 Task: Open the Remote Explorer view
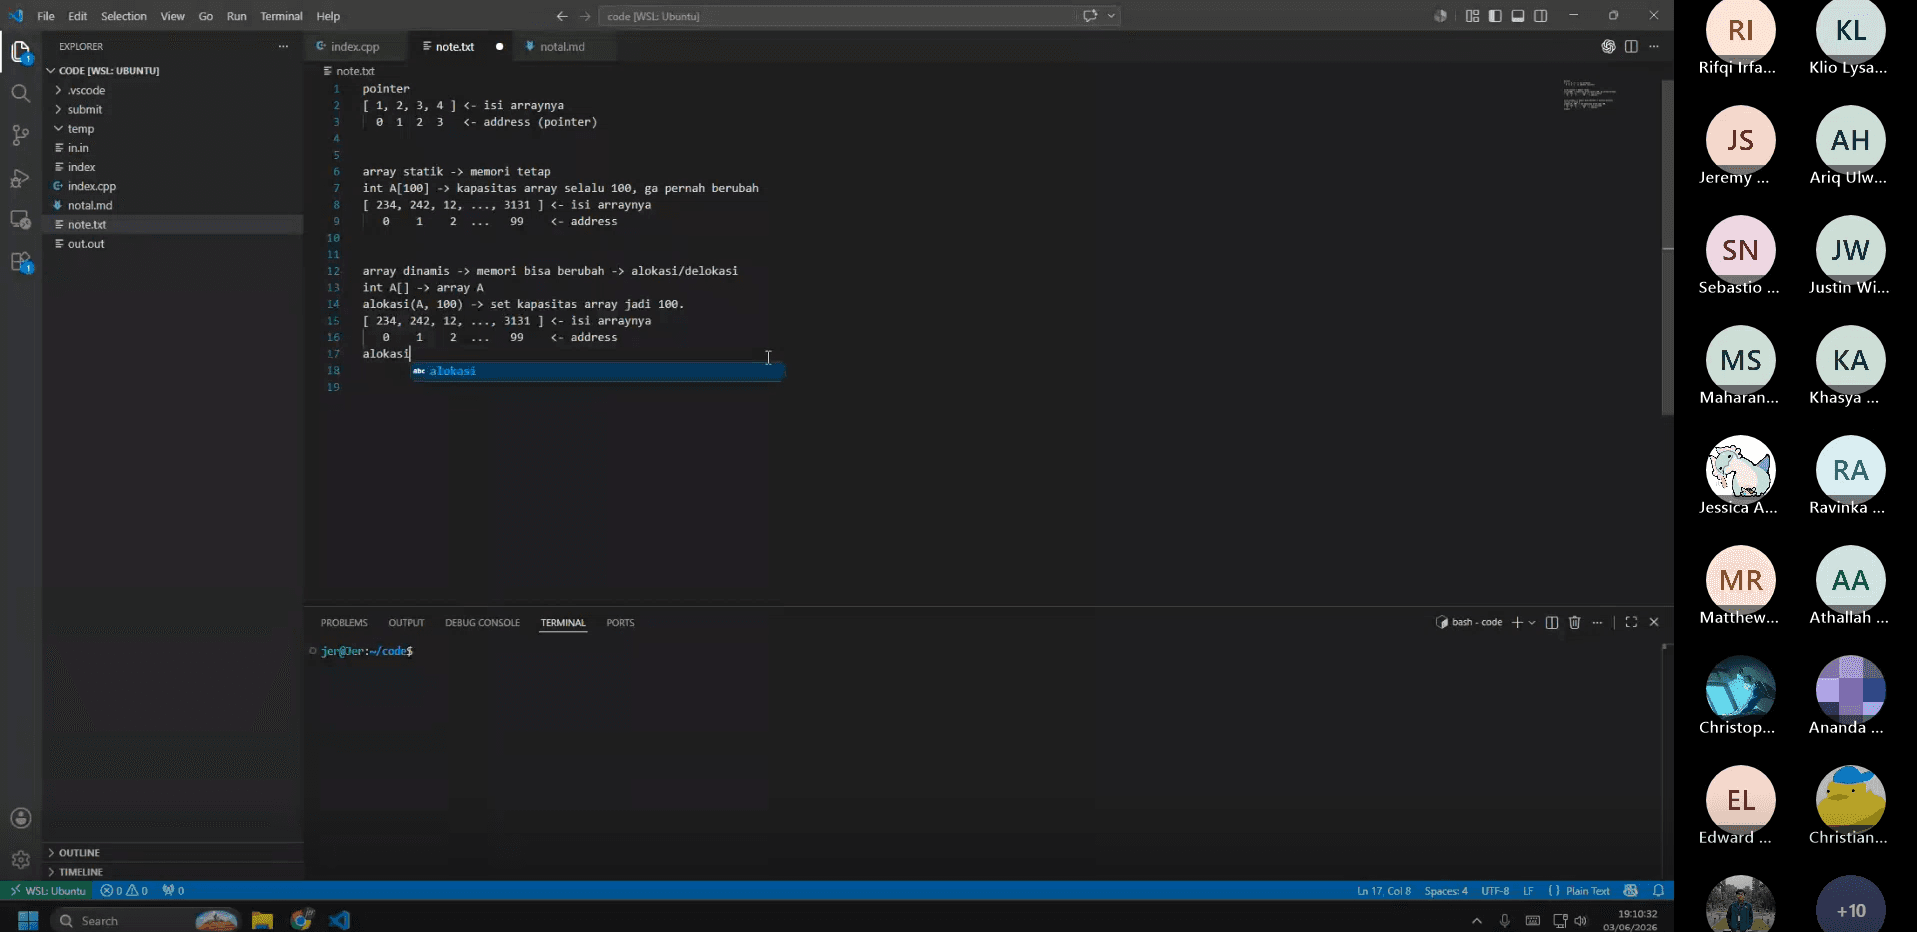point(21,220)
